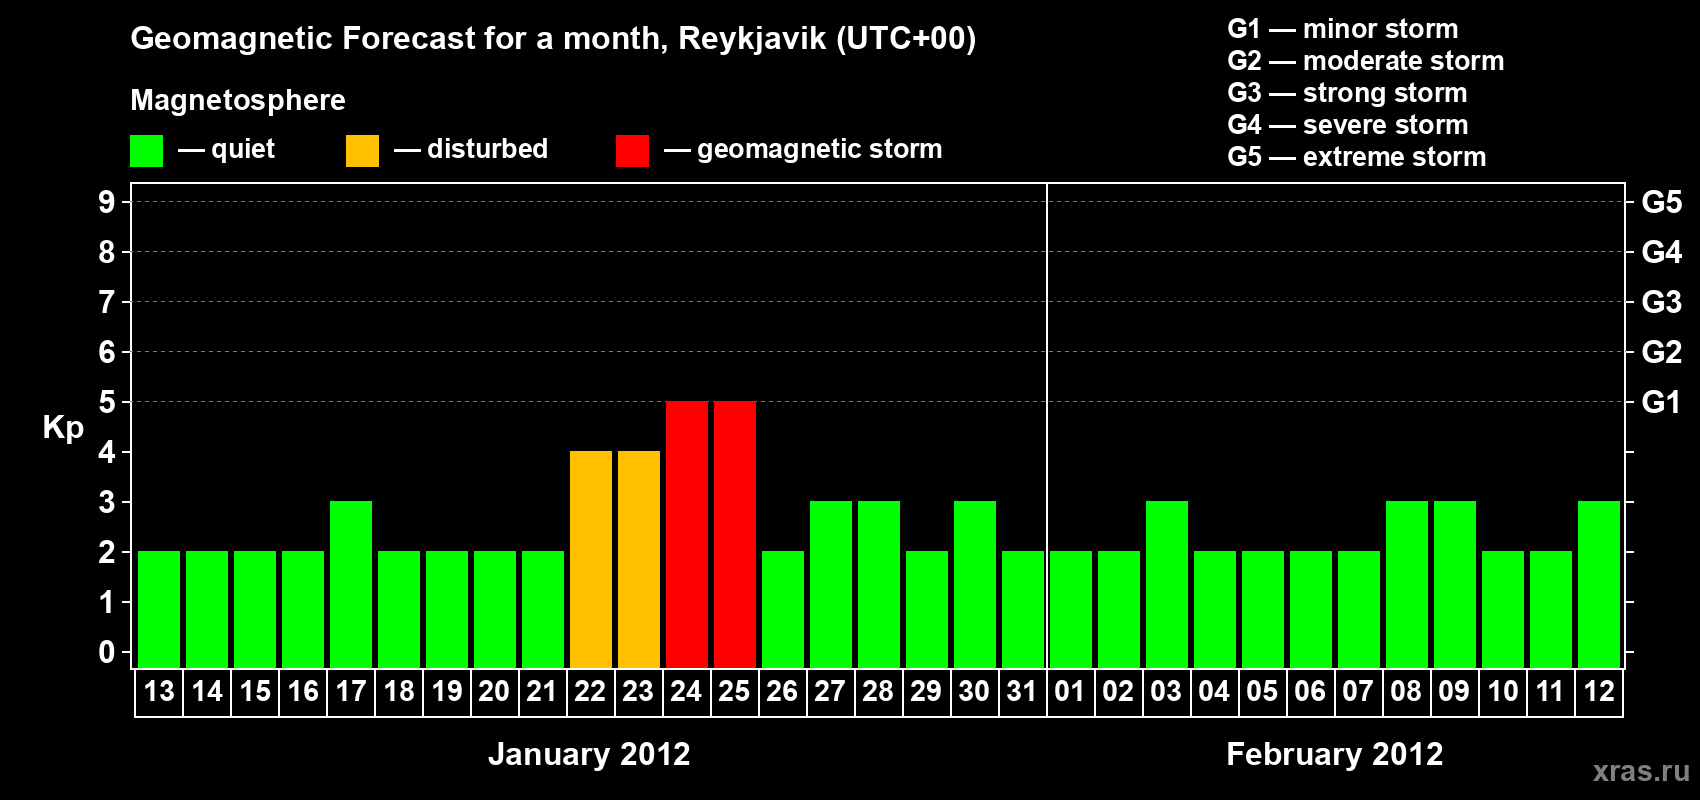Select the green bar for February 12

[x=1599, y=584]
